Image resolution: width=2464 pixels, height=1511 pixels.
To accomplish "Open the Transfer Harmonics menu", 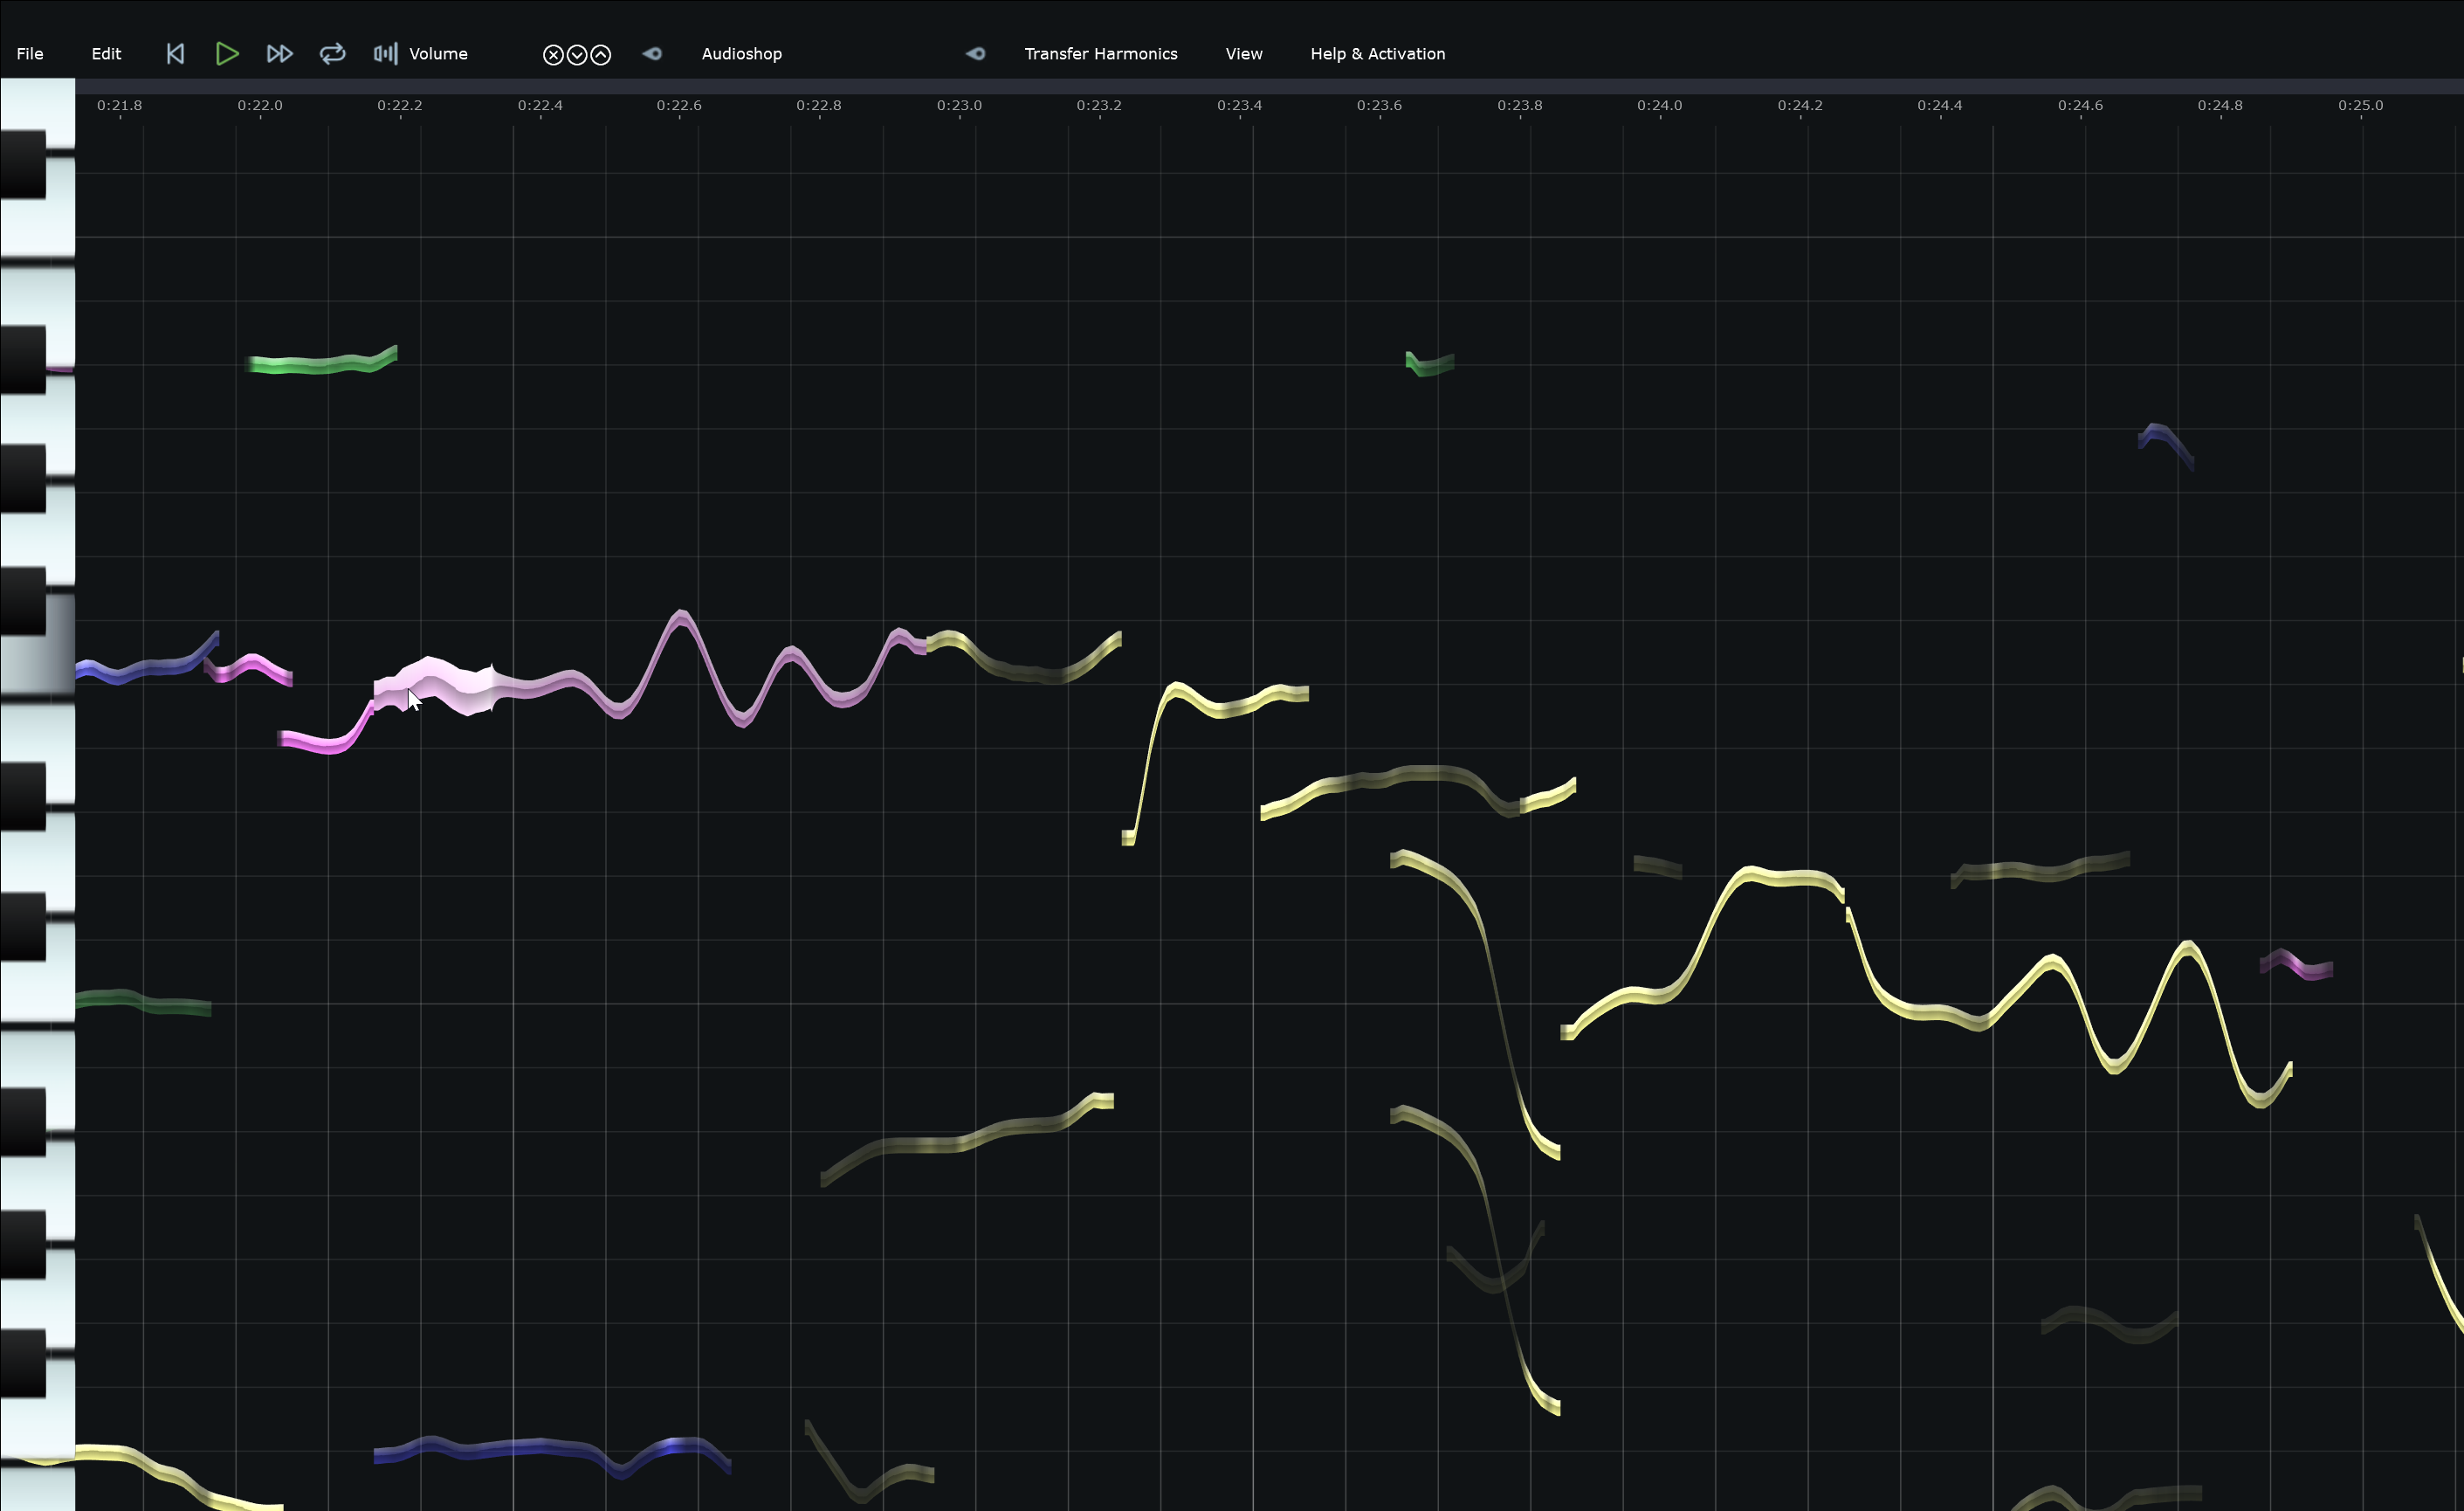I will coord(1100,54).
